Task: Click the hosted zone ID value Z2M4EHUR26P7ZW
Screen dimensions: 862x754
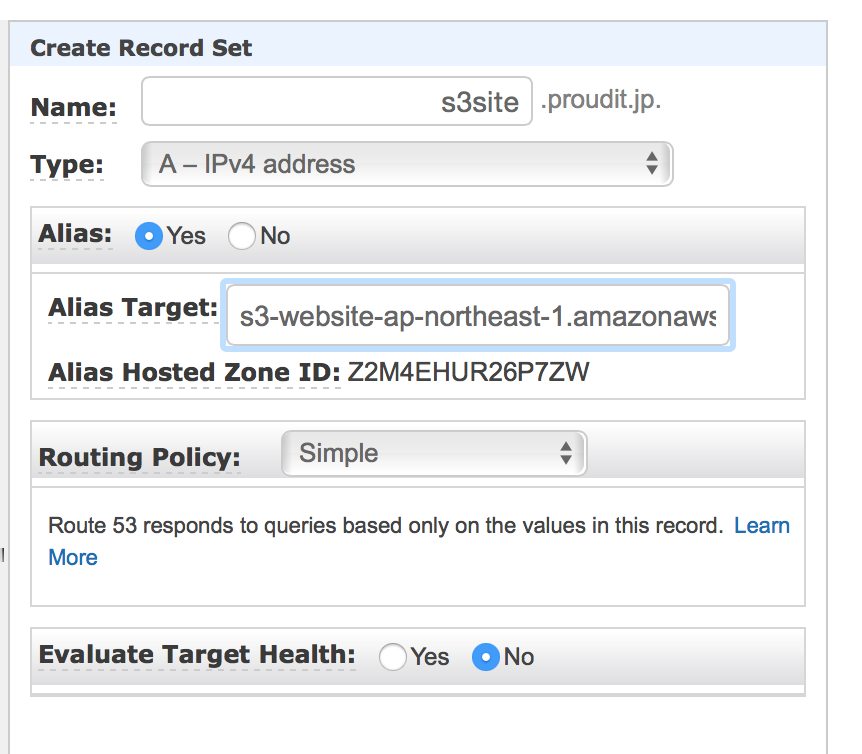Action: pyautogui.click(x=468, y=373)
